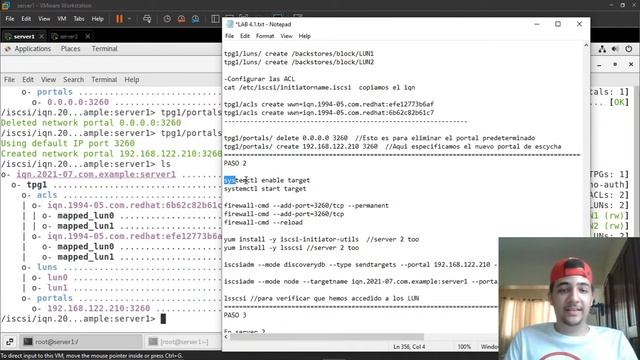Click the network icon in GNOME top bar
This screenshot has width=640, height=360.
coord(602,49)
